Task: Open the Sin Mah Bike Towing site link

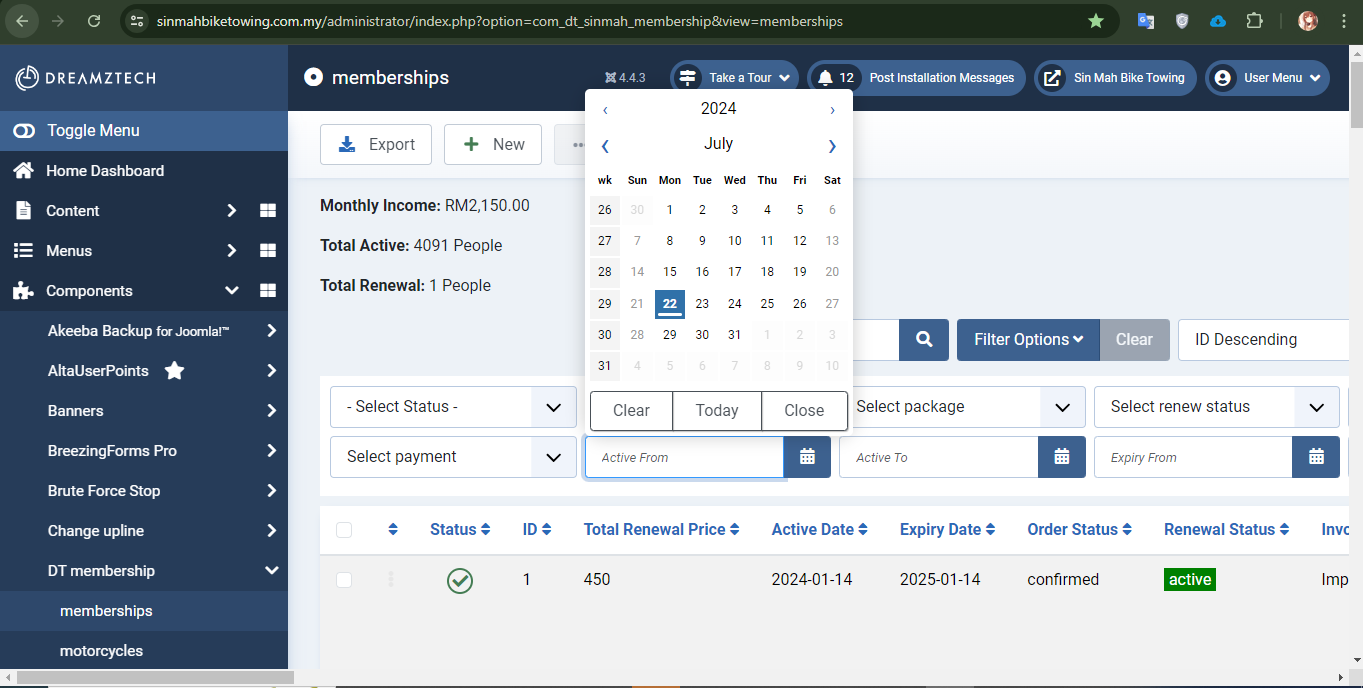Action: (1115, 78)
